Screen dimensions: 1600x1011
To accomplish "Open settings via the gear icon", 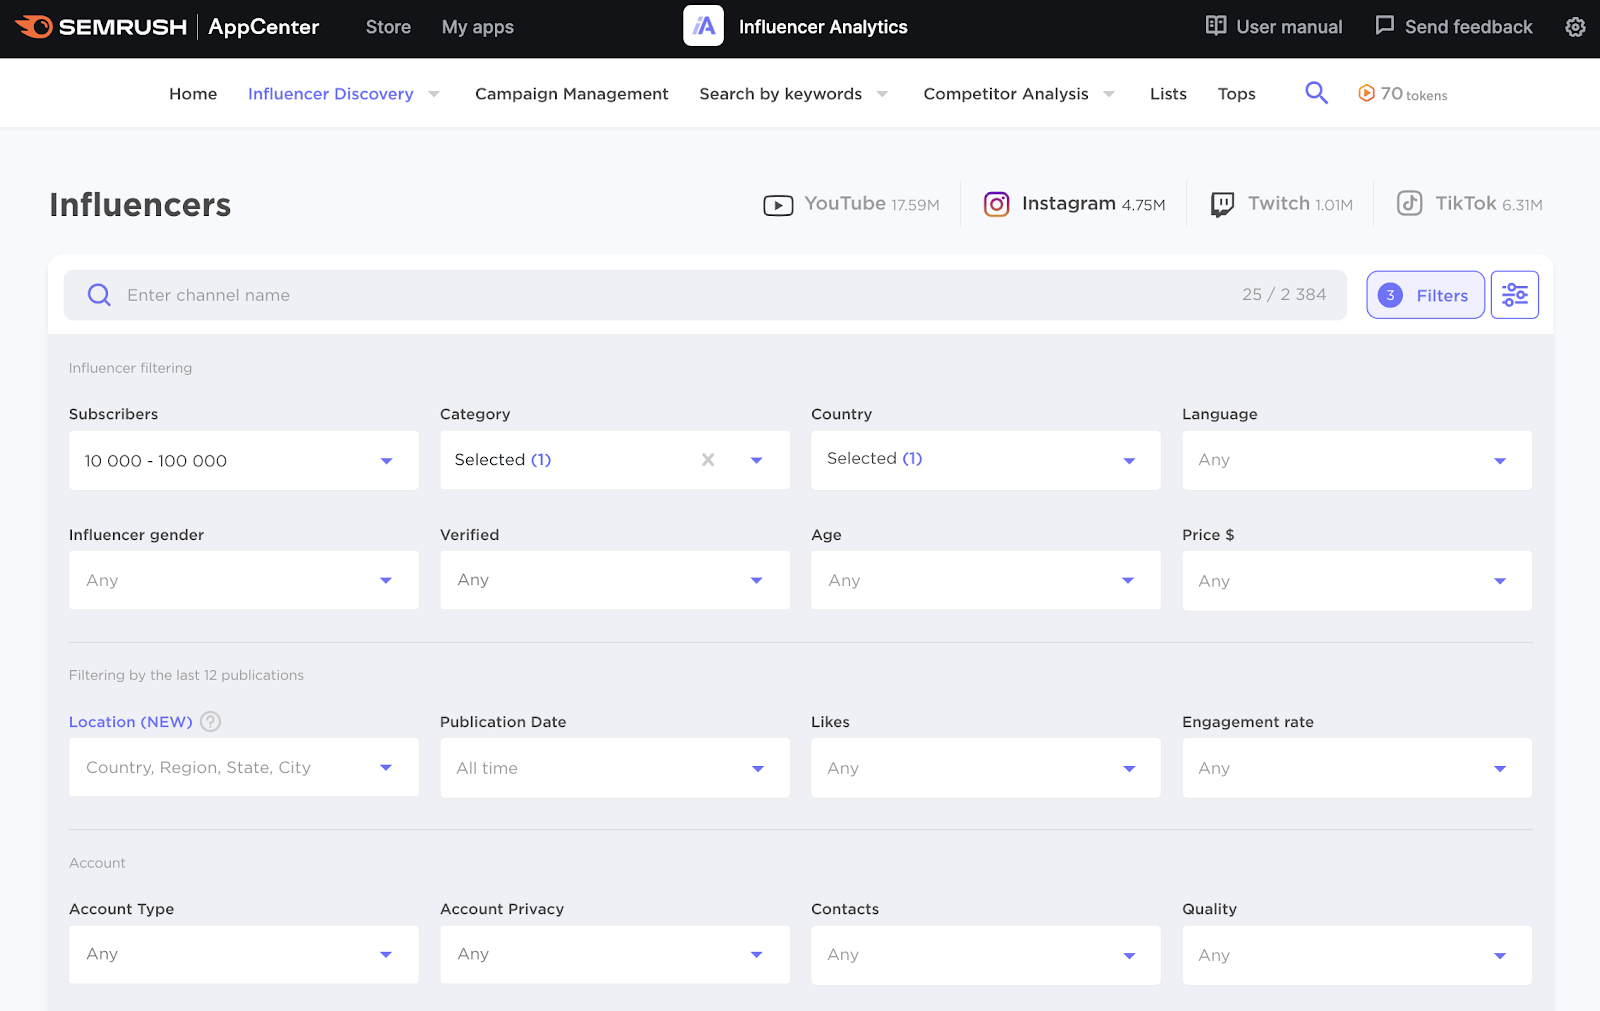I will 1575,27.
